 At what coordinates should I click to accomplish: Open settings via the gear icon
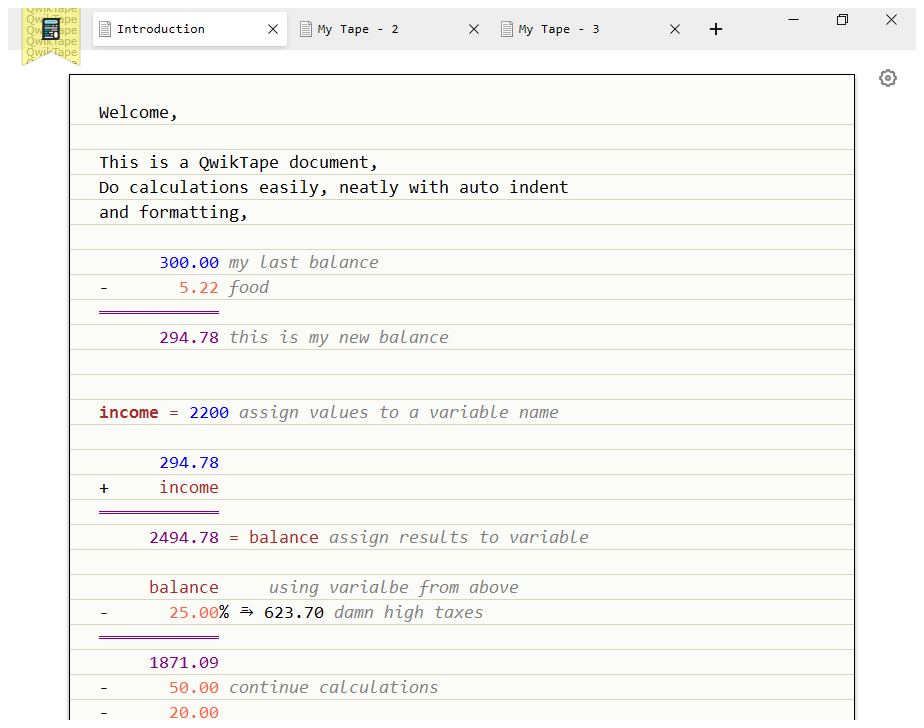[887, 78]
